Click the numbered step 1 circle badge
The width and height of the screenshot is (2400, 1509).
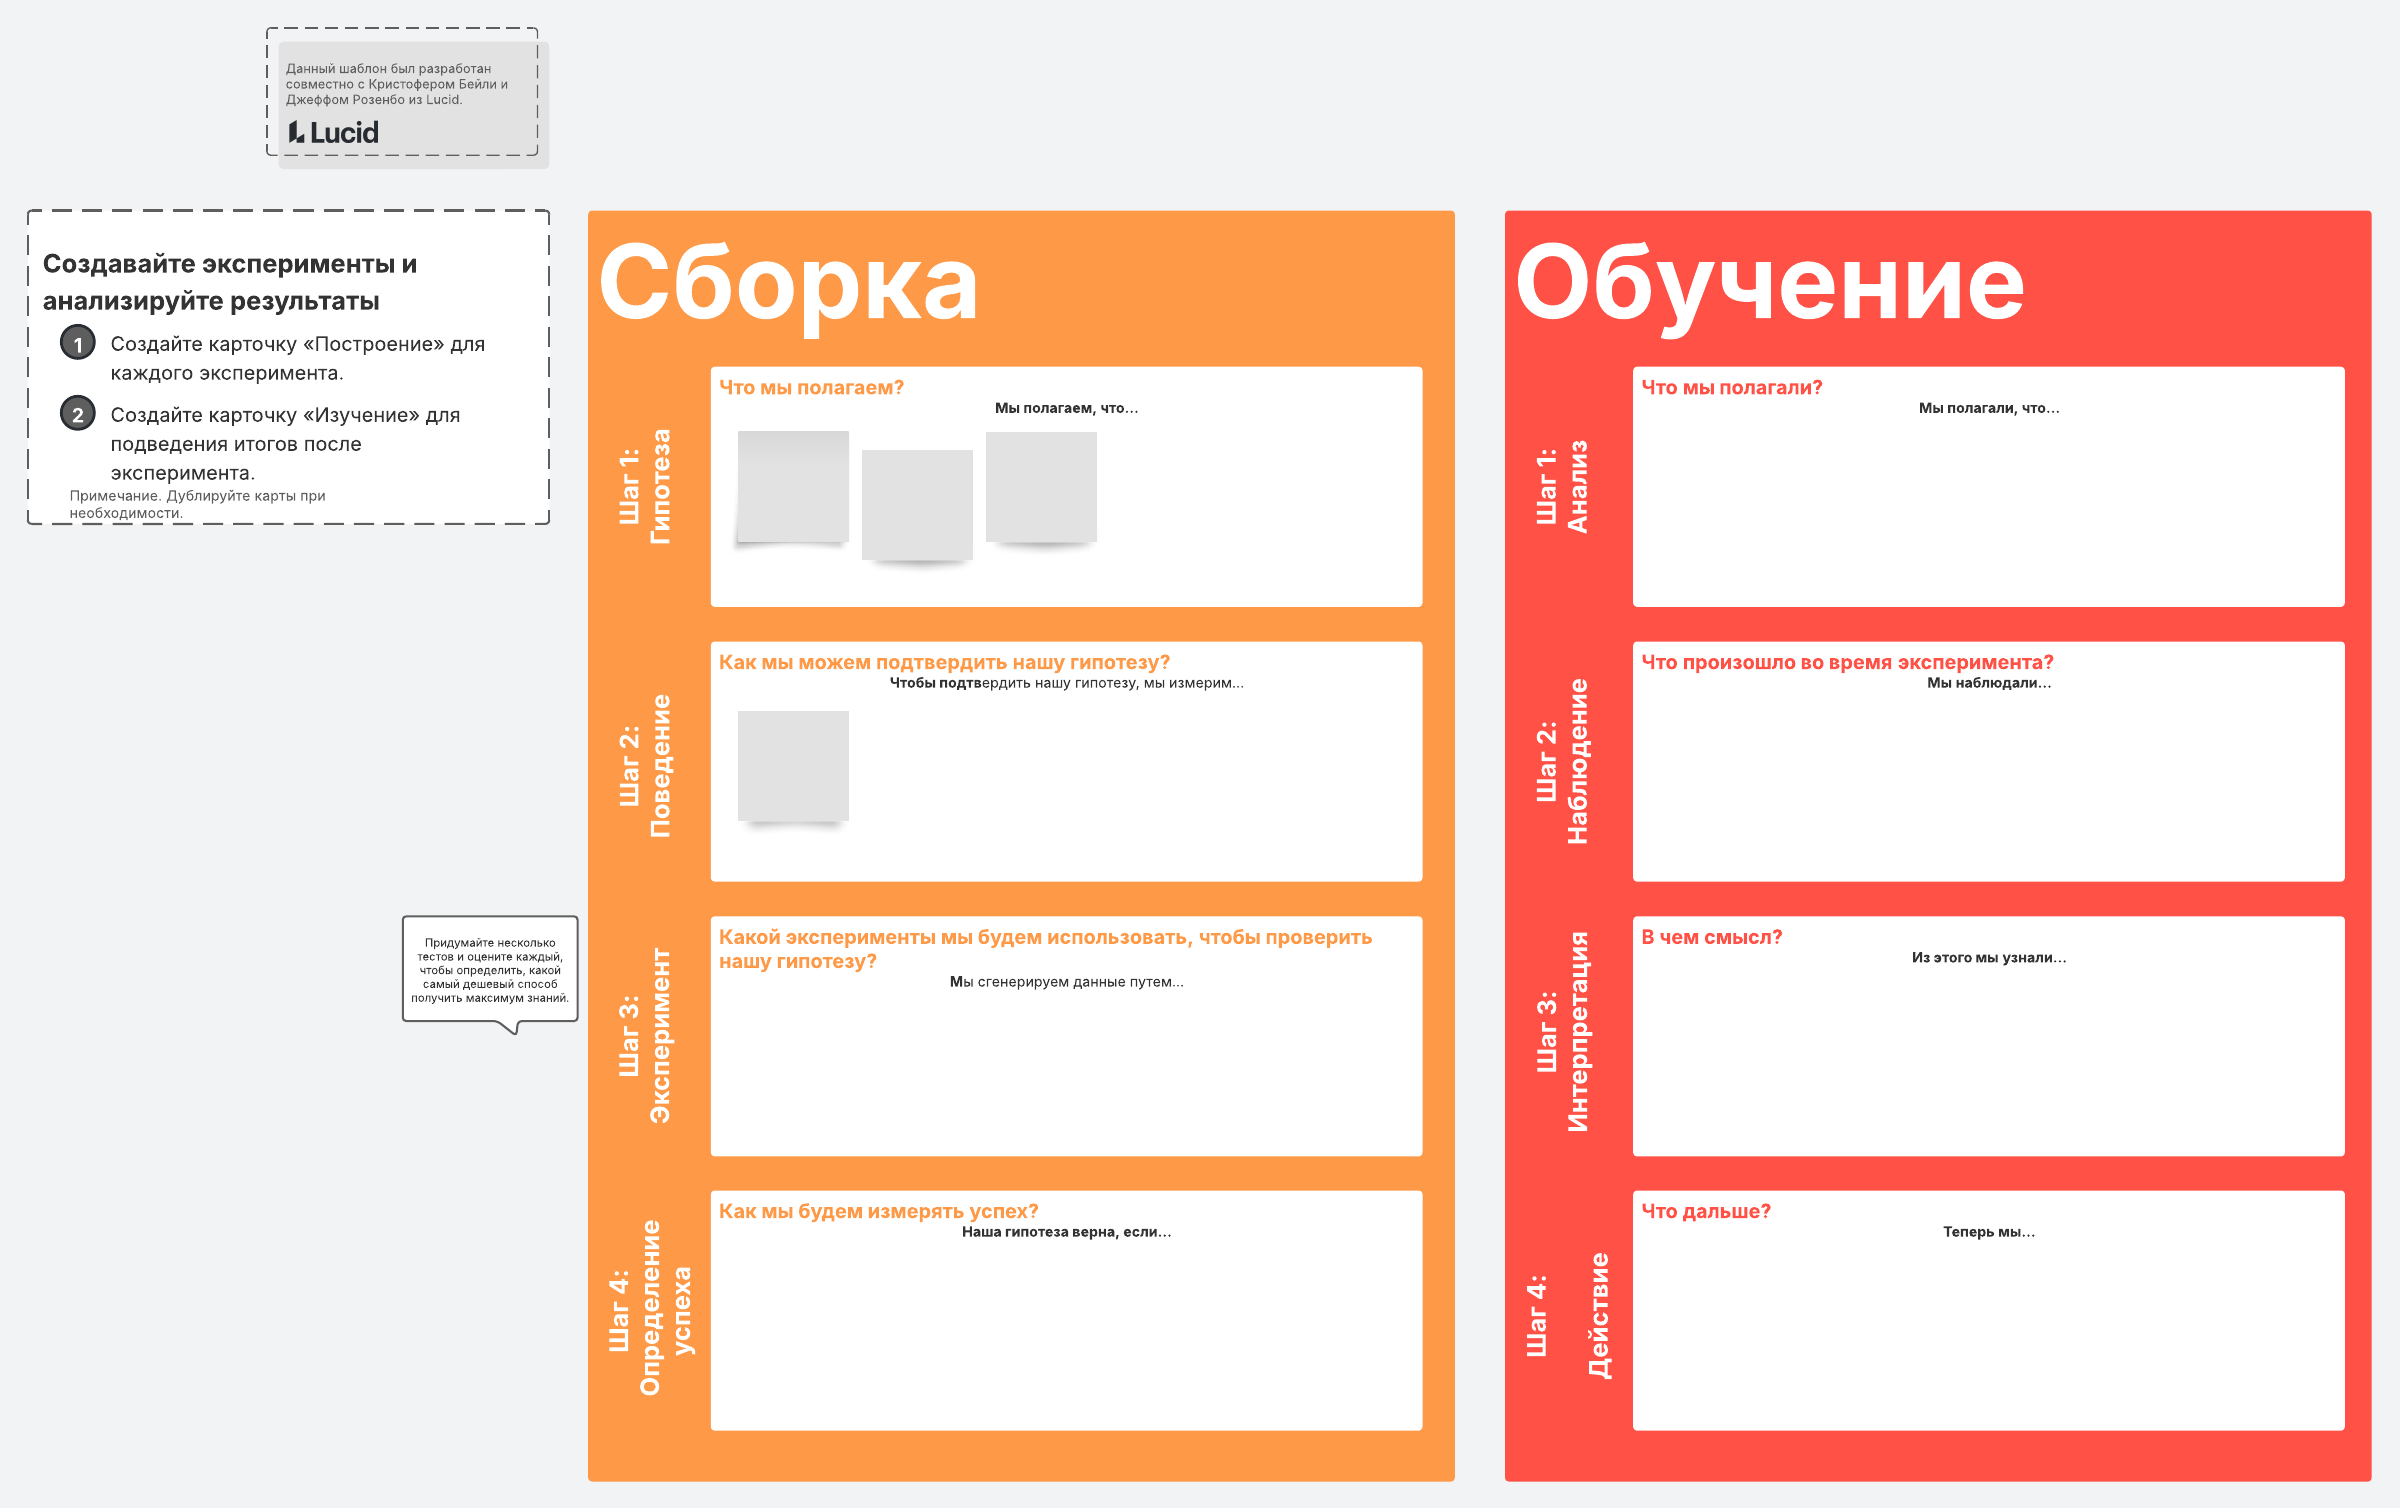point(78,344)
